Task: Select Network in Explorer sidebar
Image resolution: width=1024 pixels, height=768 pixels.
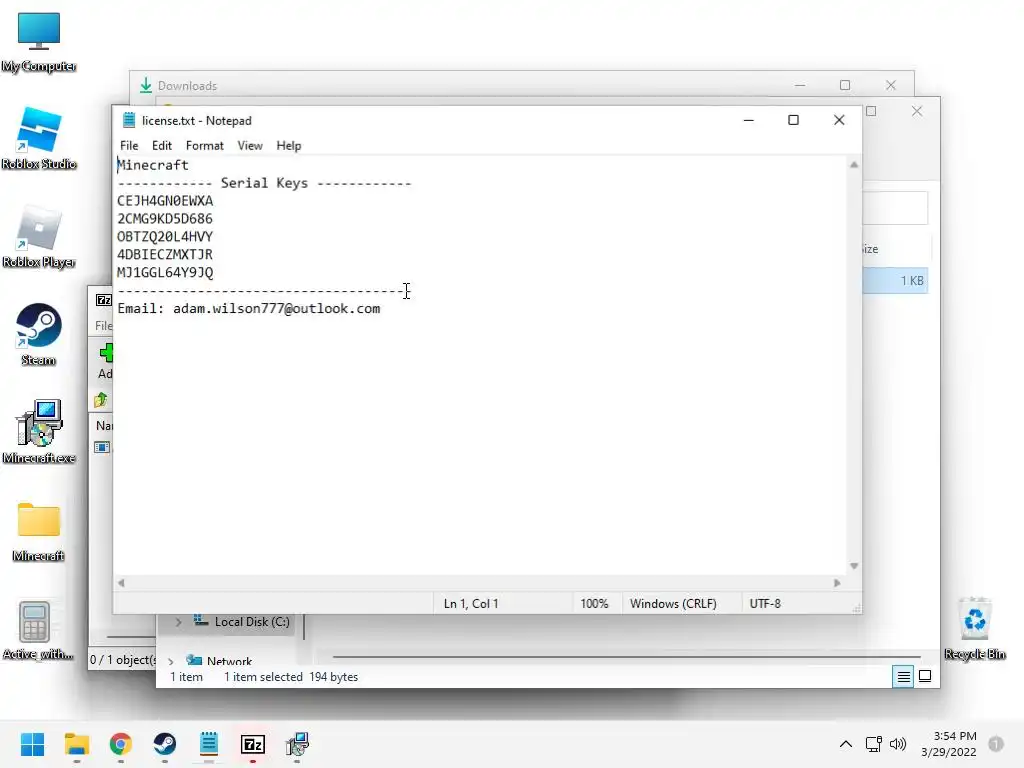Action: point(229,661)
